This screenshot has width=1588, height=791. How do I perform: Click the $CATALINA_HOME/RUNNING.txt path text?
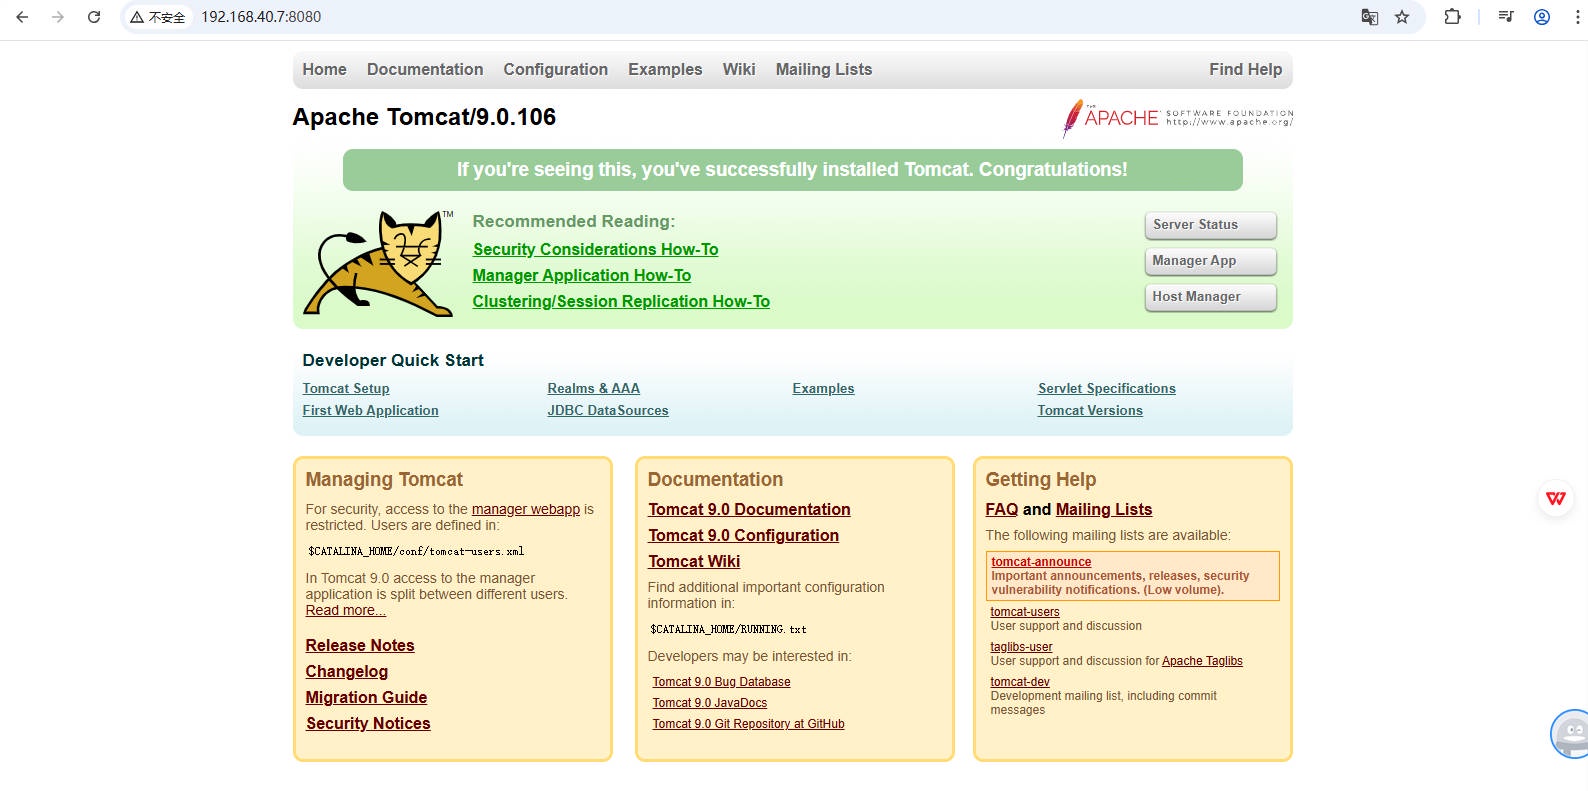coord(728,629)
